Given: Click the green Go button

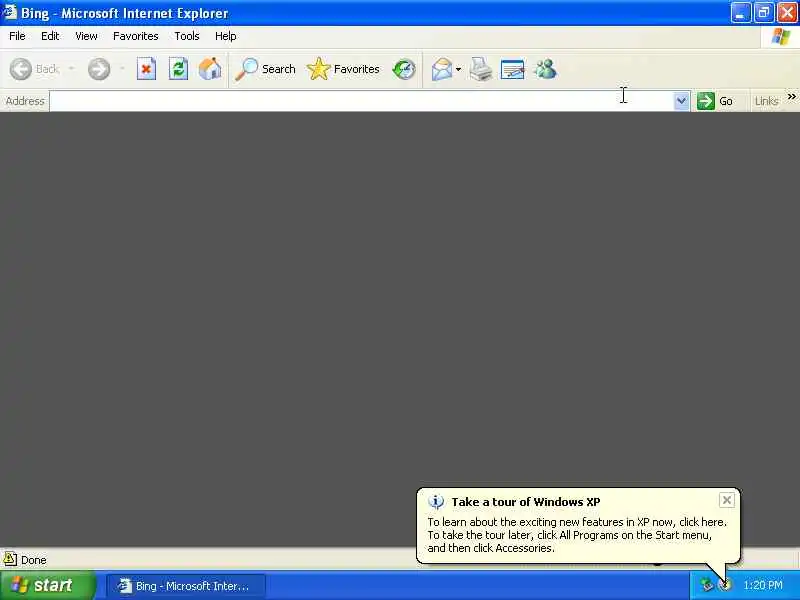Looking at the screenshot, I should coord(716,101).
